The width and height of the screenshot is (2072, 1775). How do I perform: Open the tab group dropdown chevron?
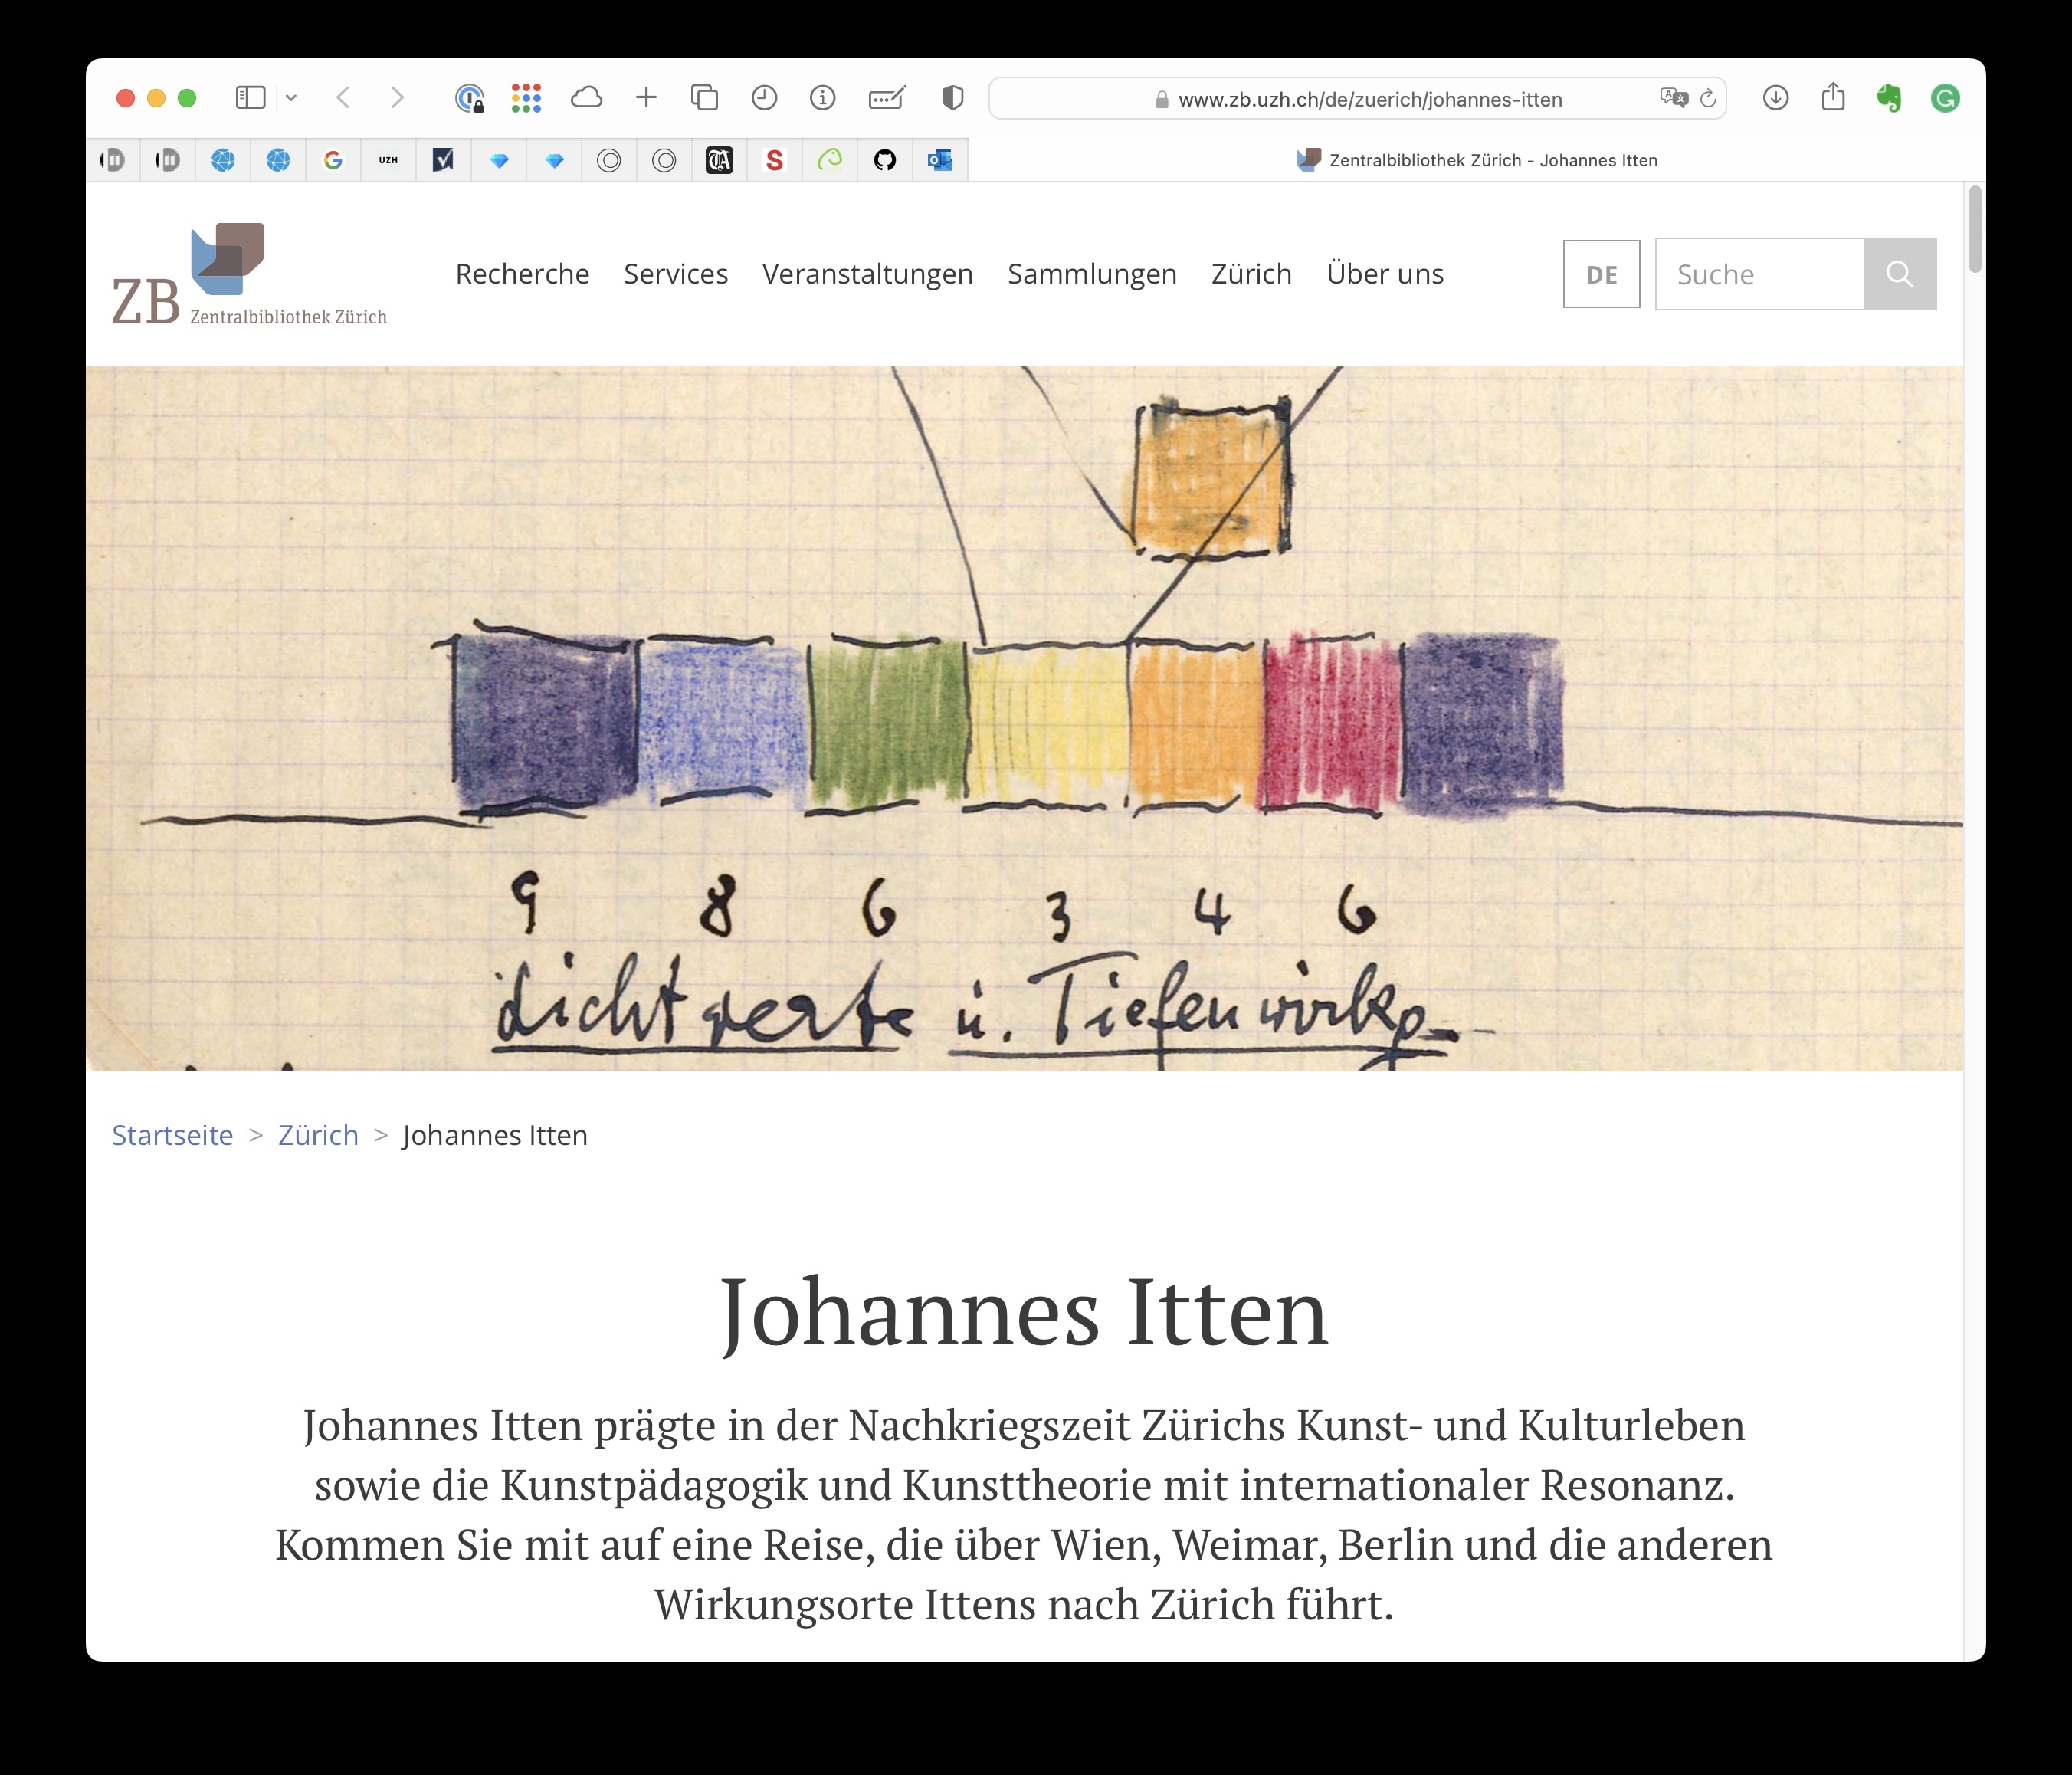291,98
